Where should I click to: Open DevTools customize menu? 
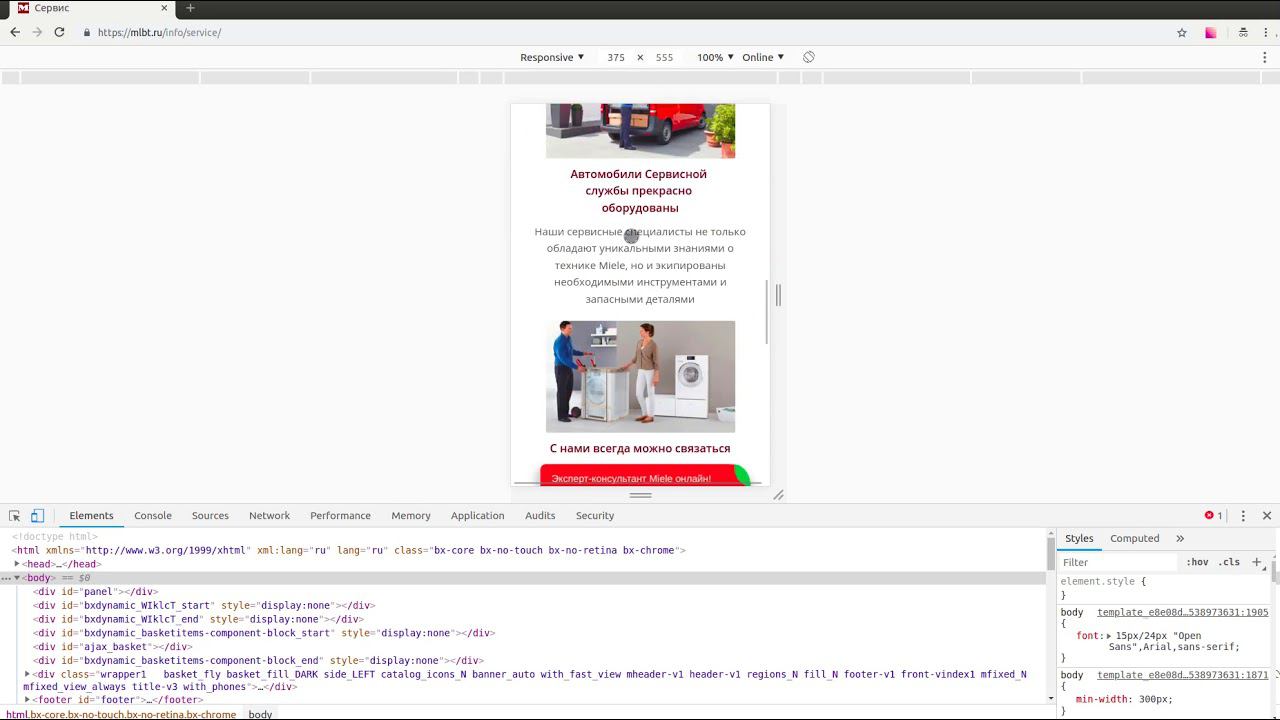[1243, 516]
